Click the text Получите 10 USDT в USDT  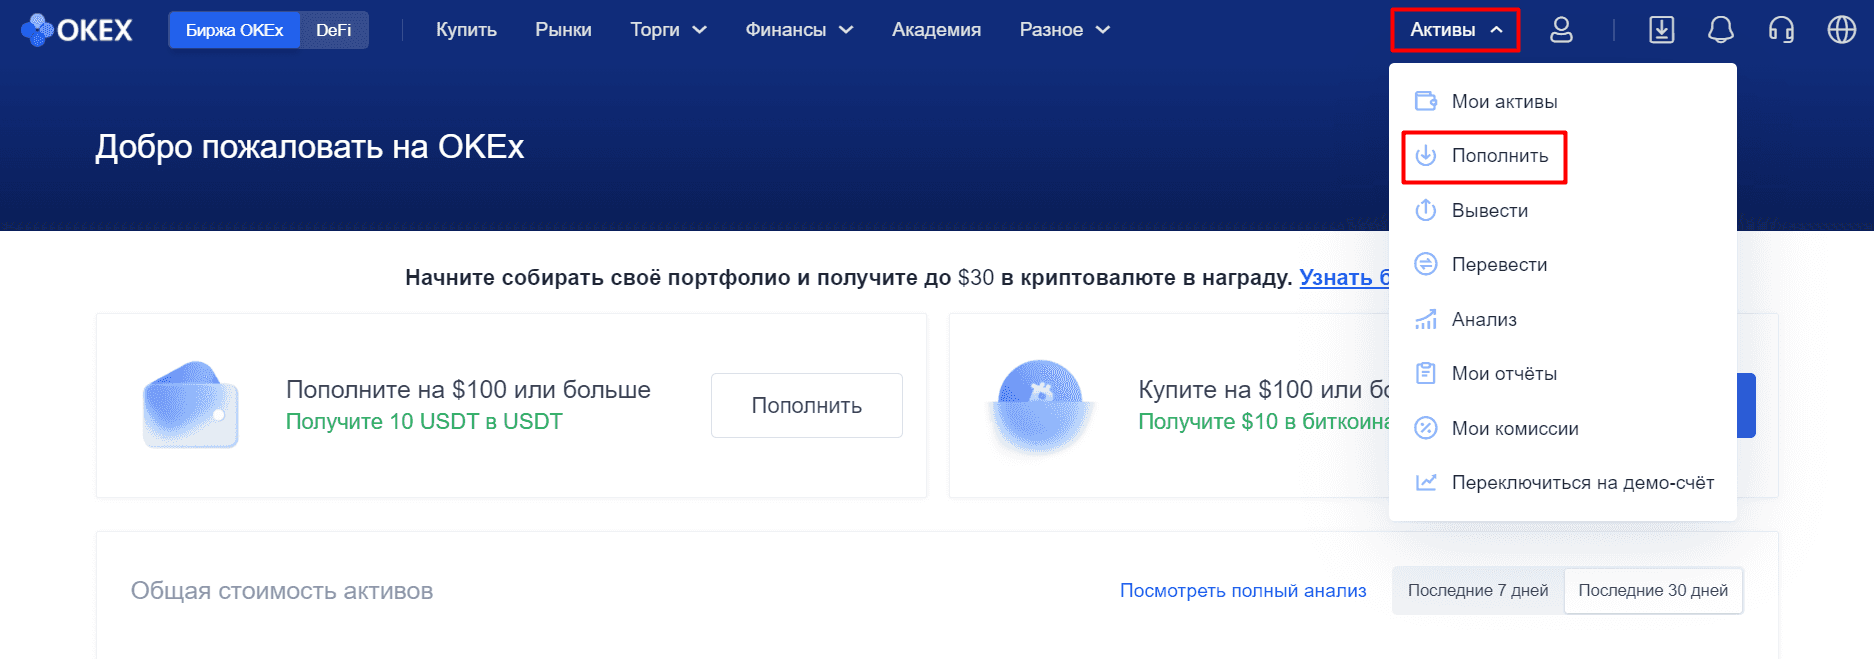pos(424,421)
